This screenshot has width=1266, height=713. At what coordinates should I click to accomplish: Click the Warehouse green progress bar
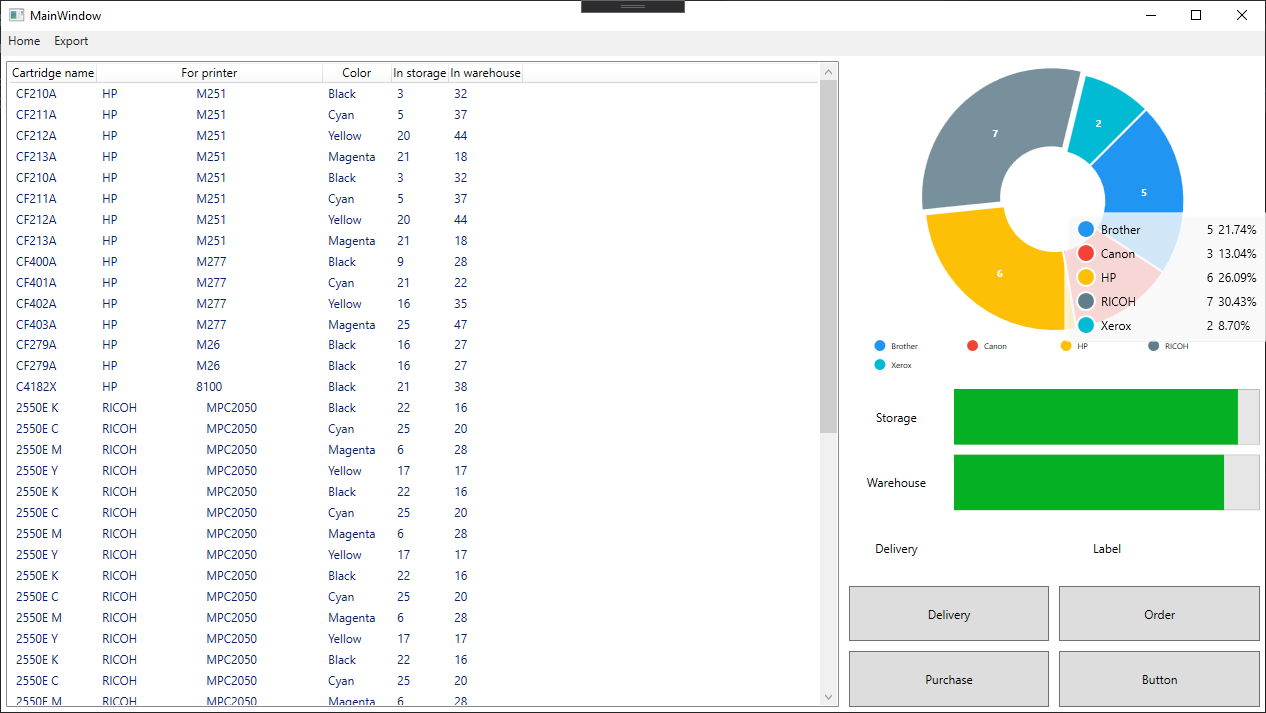[1089, 482]
